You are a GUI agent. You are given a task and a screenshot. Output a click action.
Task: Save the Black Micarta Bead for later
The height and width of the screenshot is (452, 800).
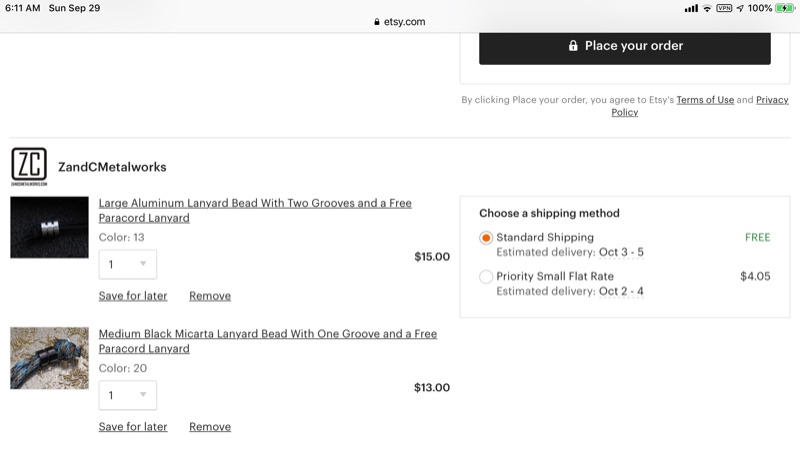[x=133, y=427]
